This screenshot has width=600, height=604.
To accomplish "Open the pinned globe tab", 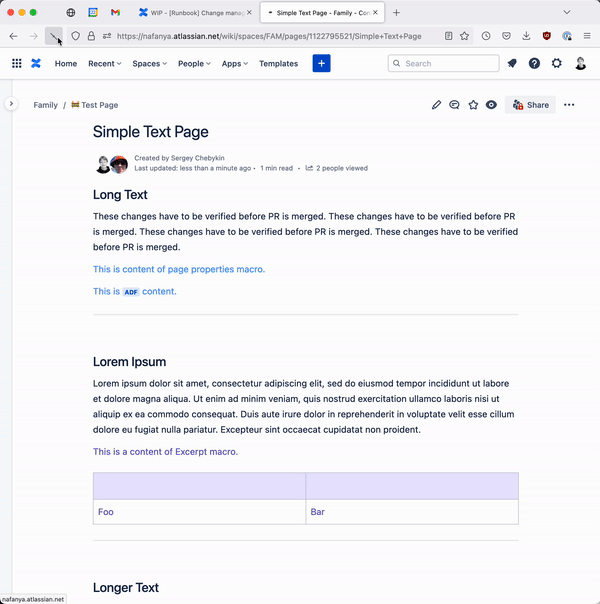I will [70, 13].
